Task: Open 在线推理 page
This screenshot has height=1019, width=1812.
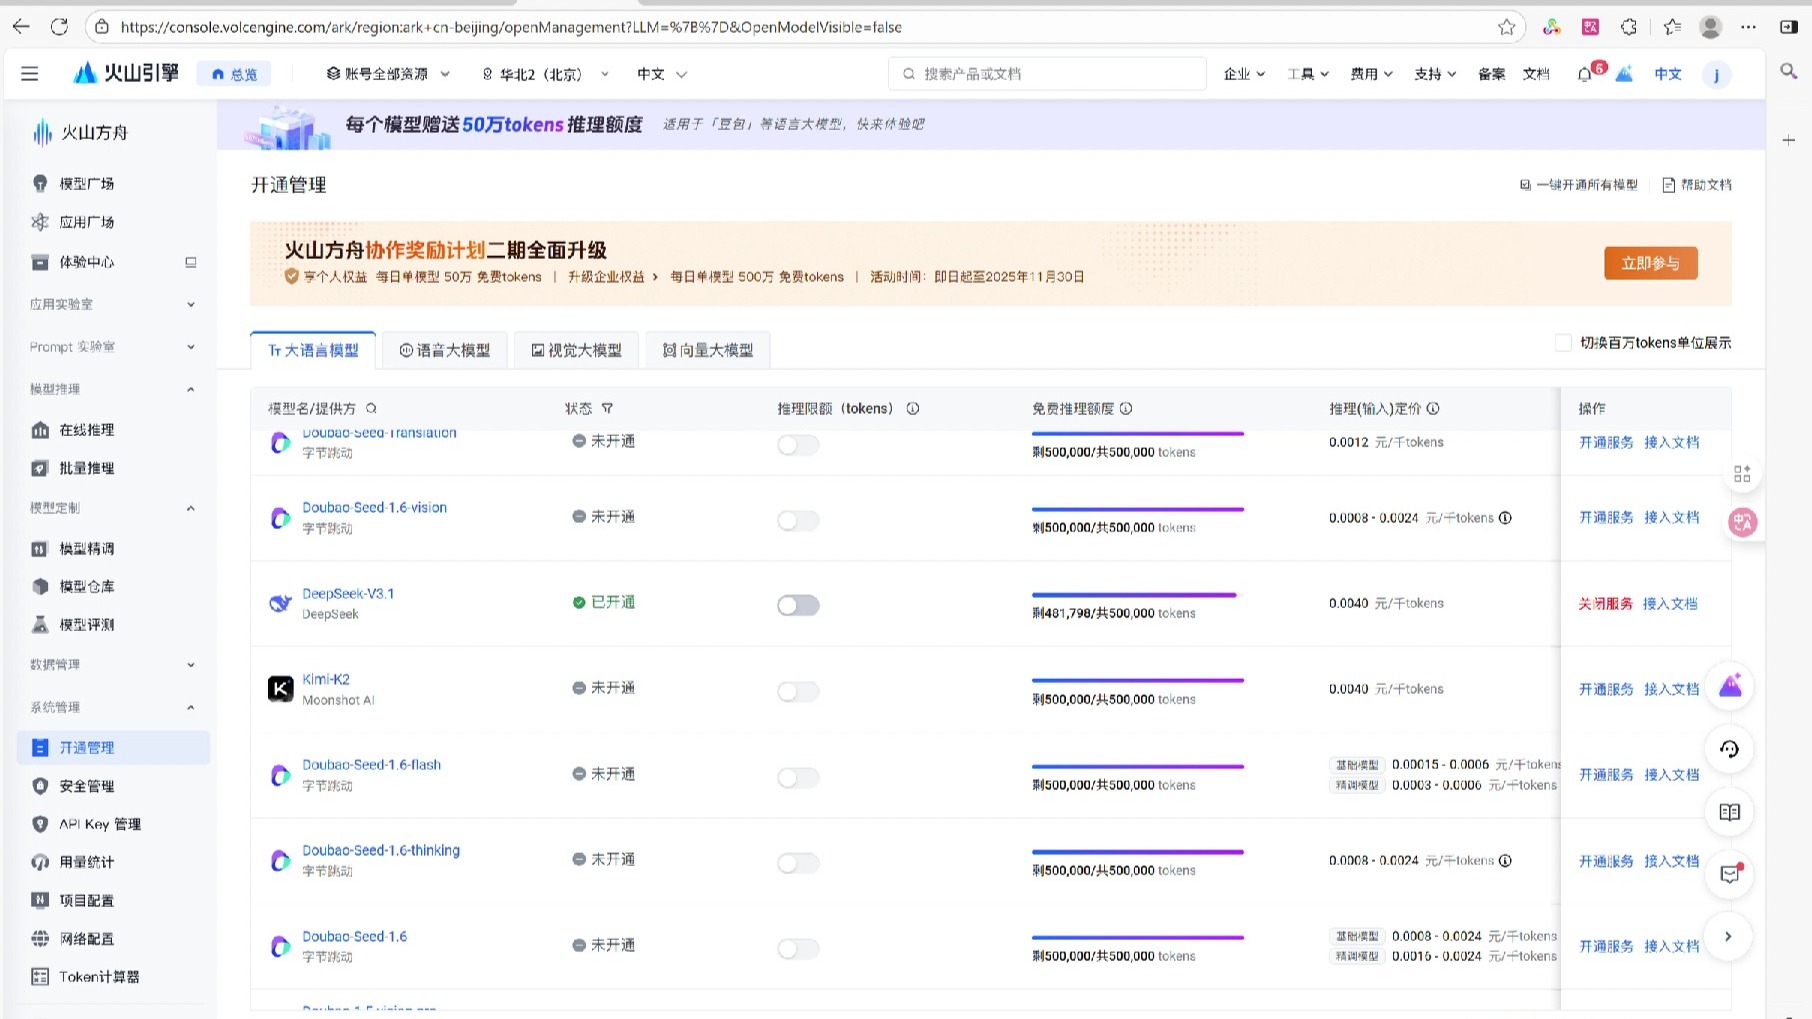Action: coord(87,430)
